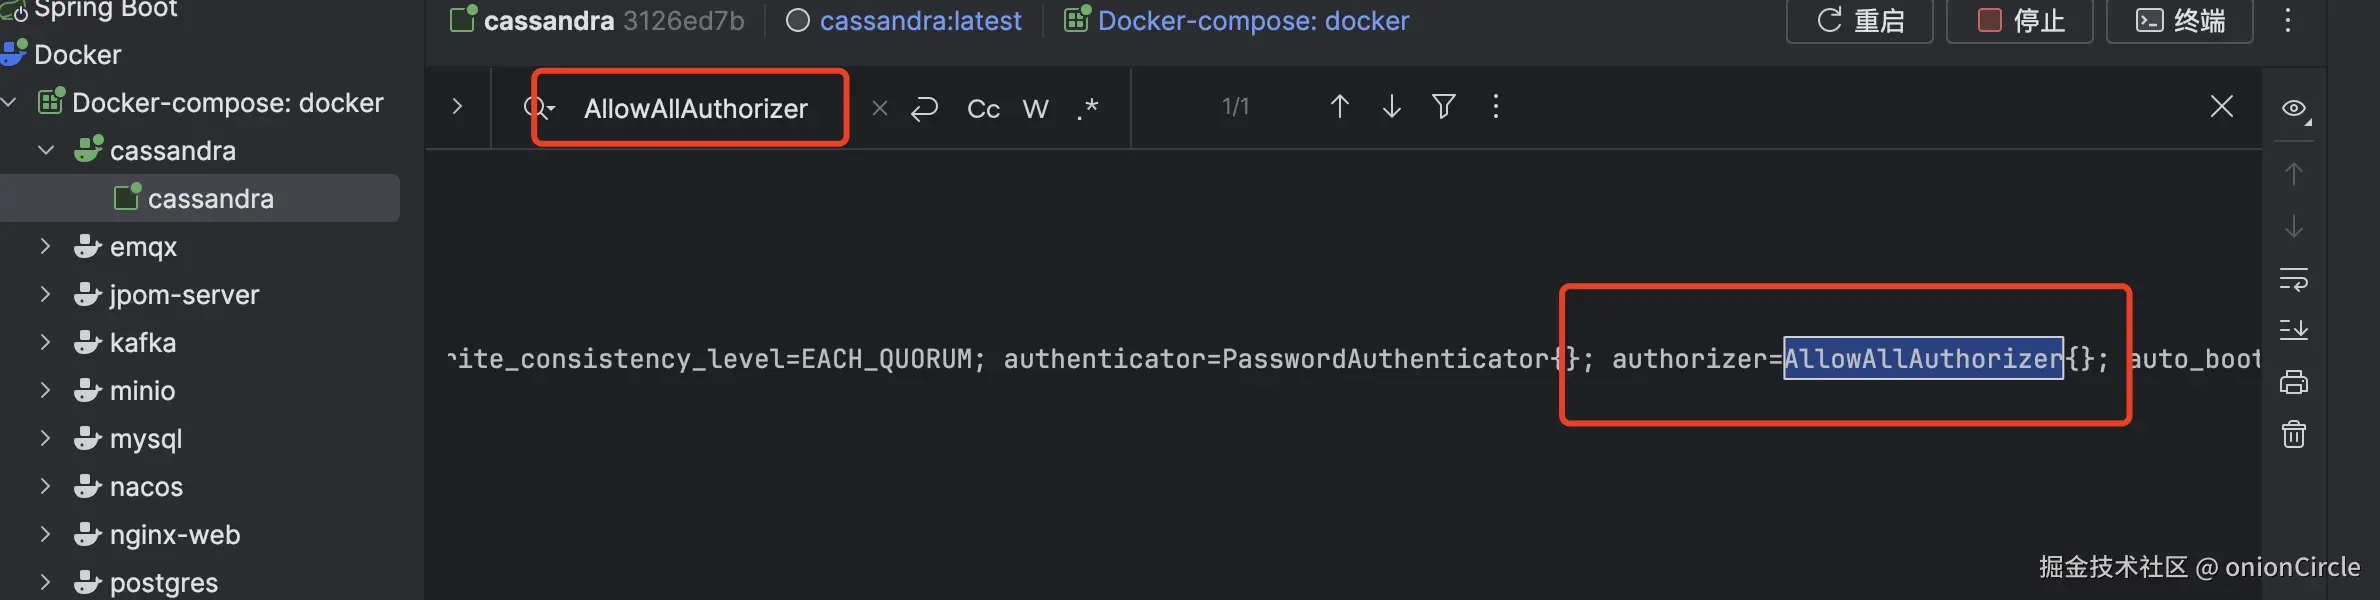The height and width of the screenshot is (600, 2380).
Task: Toggle whole words (W) search option
Action: 1035,109
